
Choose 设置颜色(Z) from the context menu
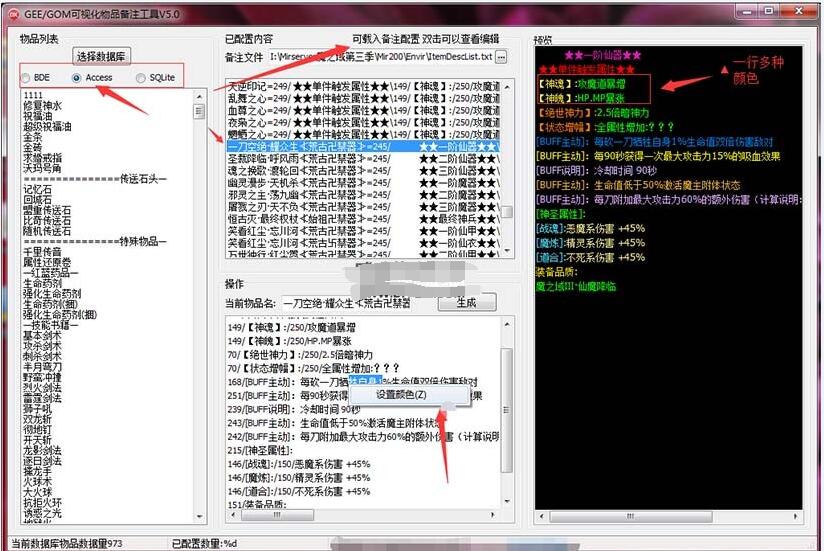coord(400,394)
